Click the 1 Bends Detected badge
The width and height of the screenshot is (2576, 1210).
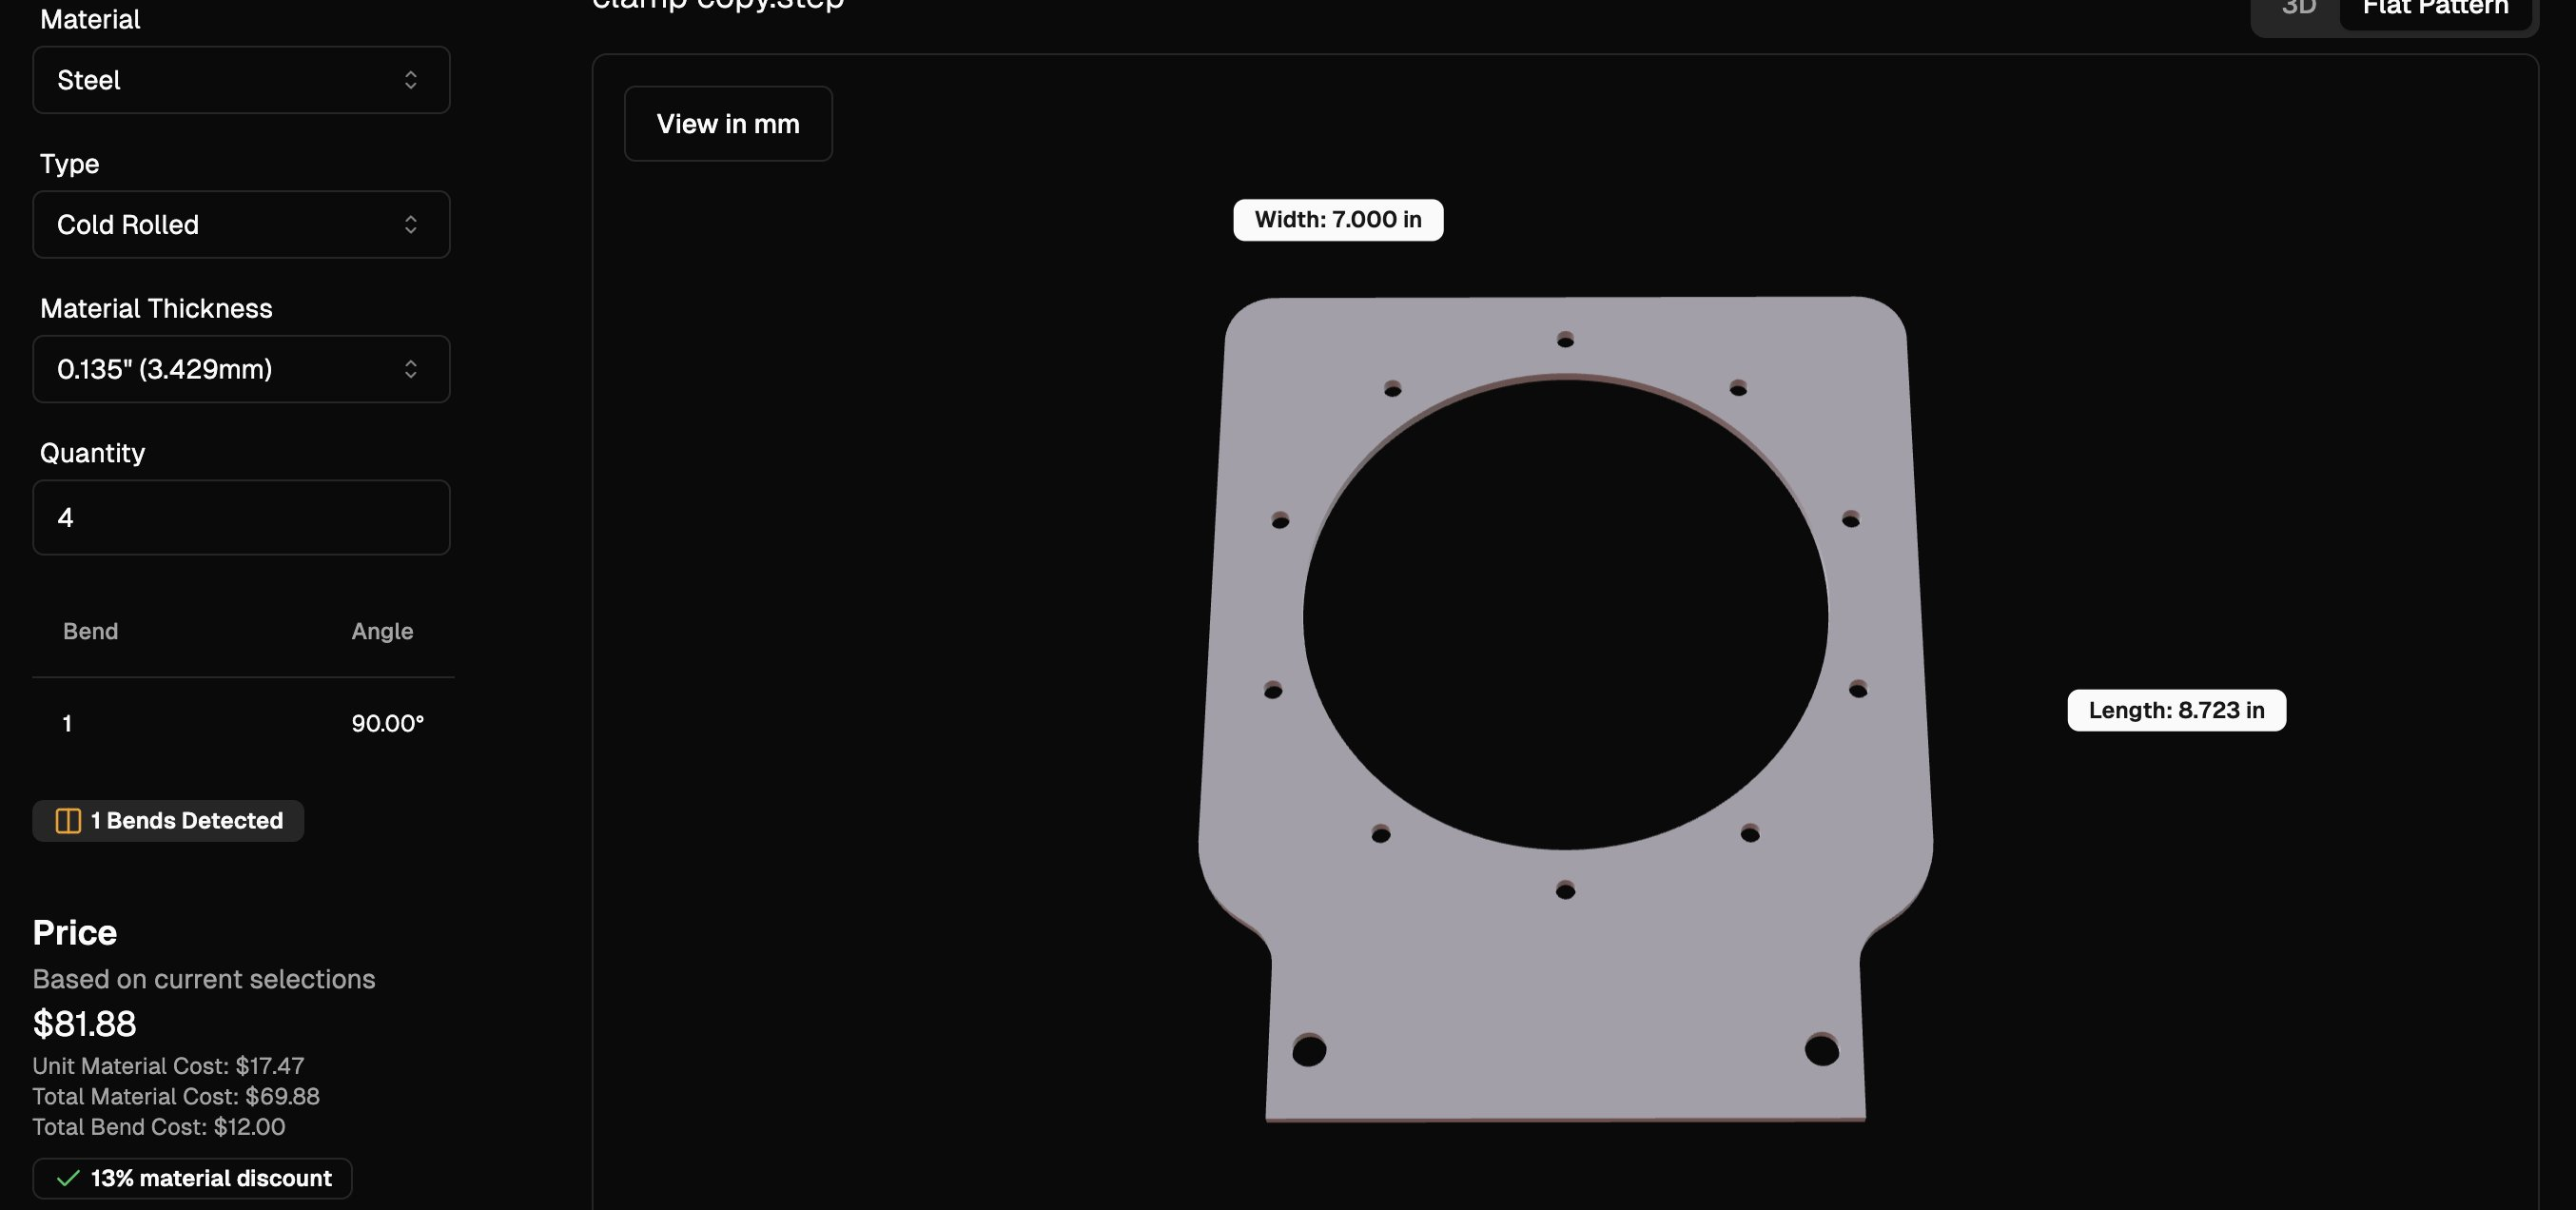point(168,821)
